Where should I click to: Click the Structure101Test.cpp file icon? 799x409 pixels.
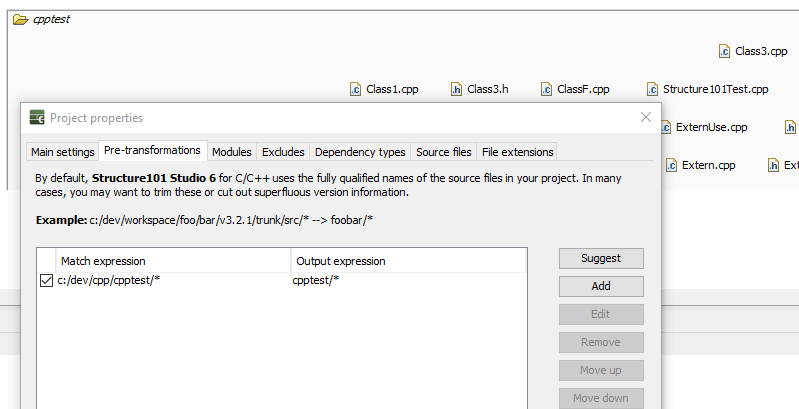pyautogui.click(x=652, y=89)
